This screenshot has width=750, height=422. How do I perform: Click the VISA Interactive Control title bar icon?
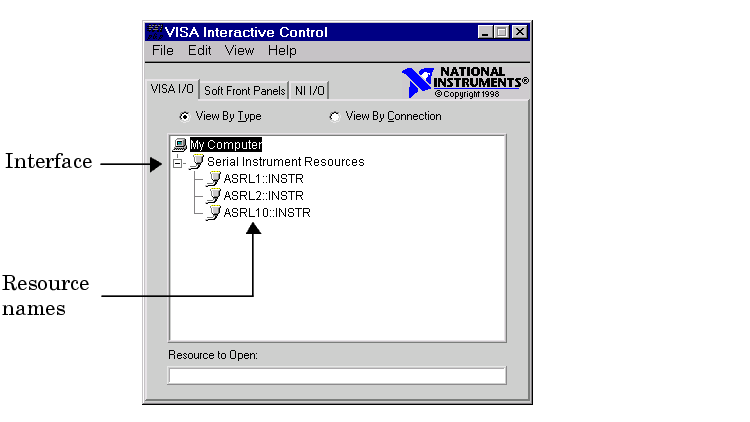click(155, 32)
